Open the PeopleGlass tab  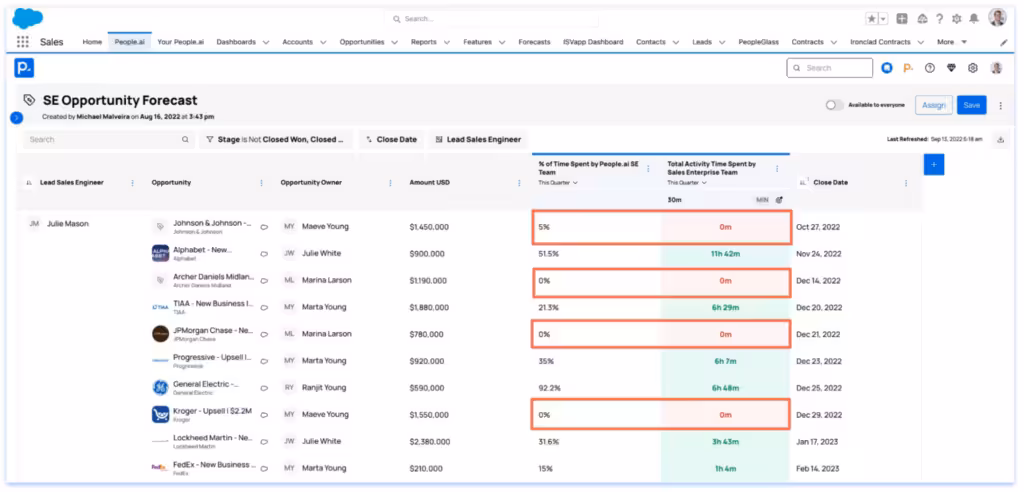click(758, 42)
